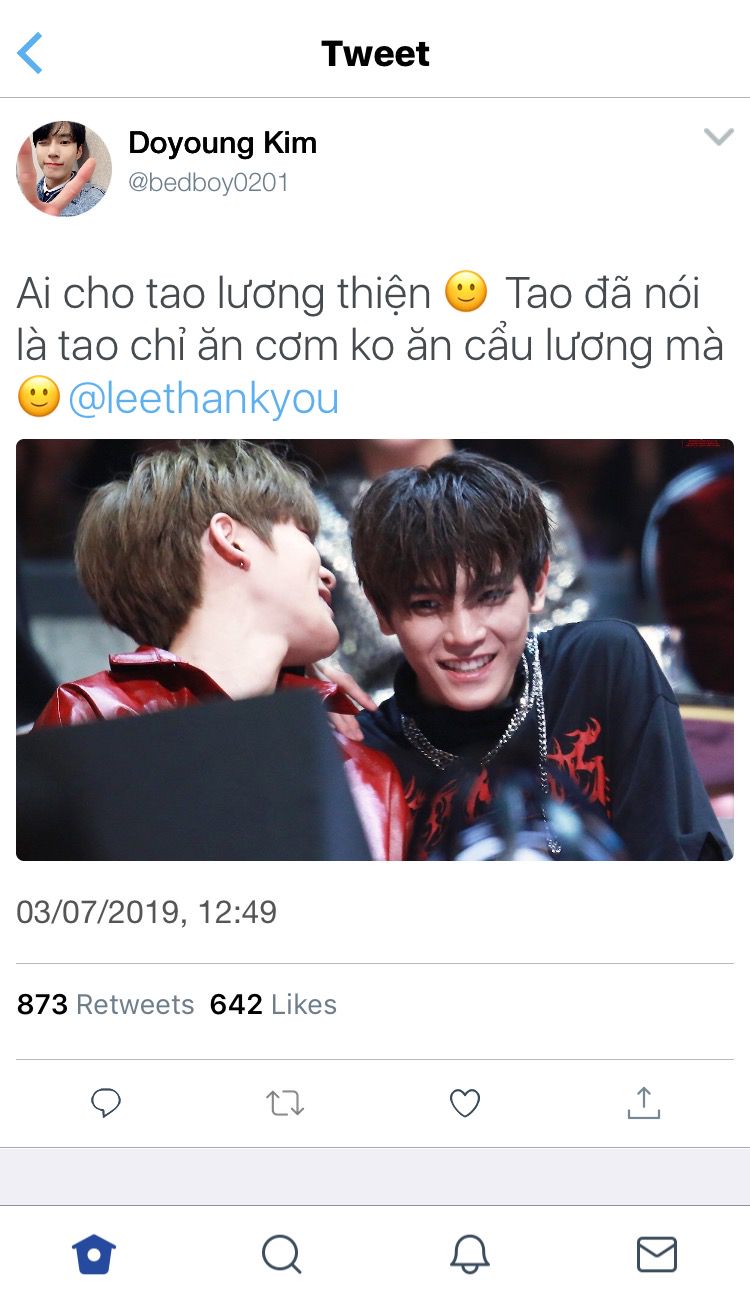This screenshot has height=1302, width=750.
Task: Retweet this tweet
Action: (285, 1103)
